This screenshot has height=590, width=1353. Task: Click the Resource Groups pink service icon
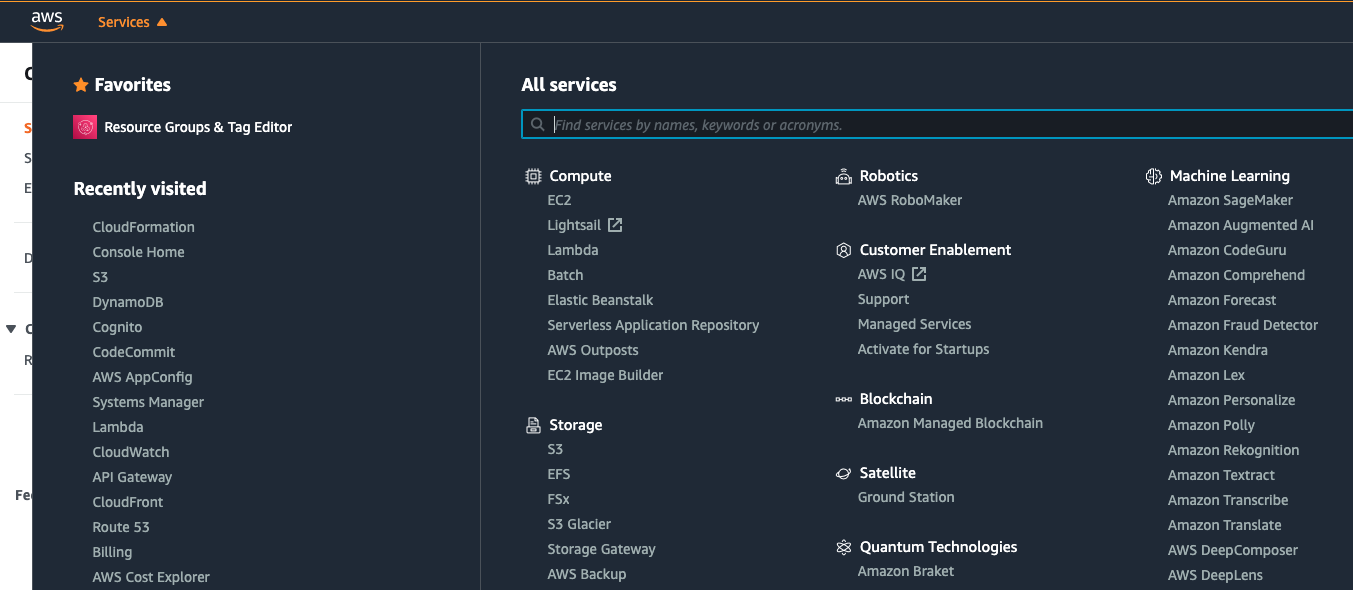point(85,127)
